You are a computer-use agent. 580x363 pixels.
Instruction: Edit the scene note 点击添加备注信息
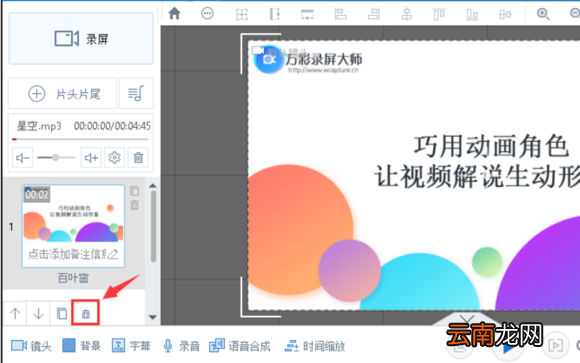point(73,254)
